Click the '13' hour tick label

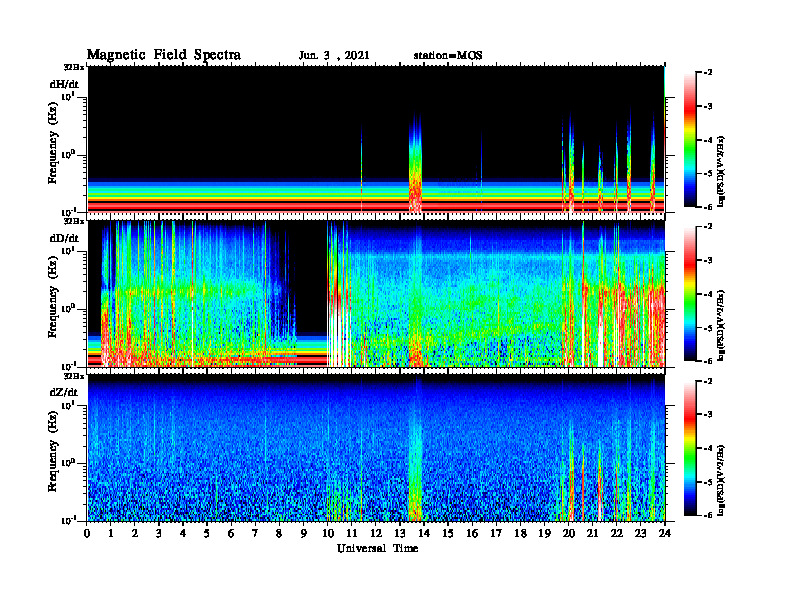tap(400, 534)
